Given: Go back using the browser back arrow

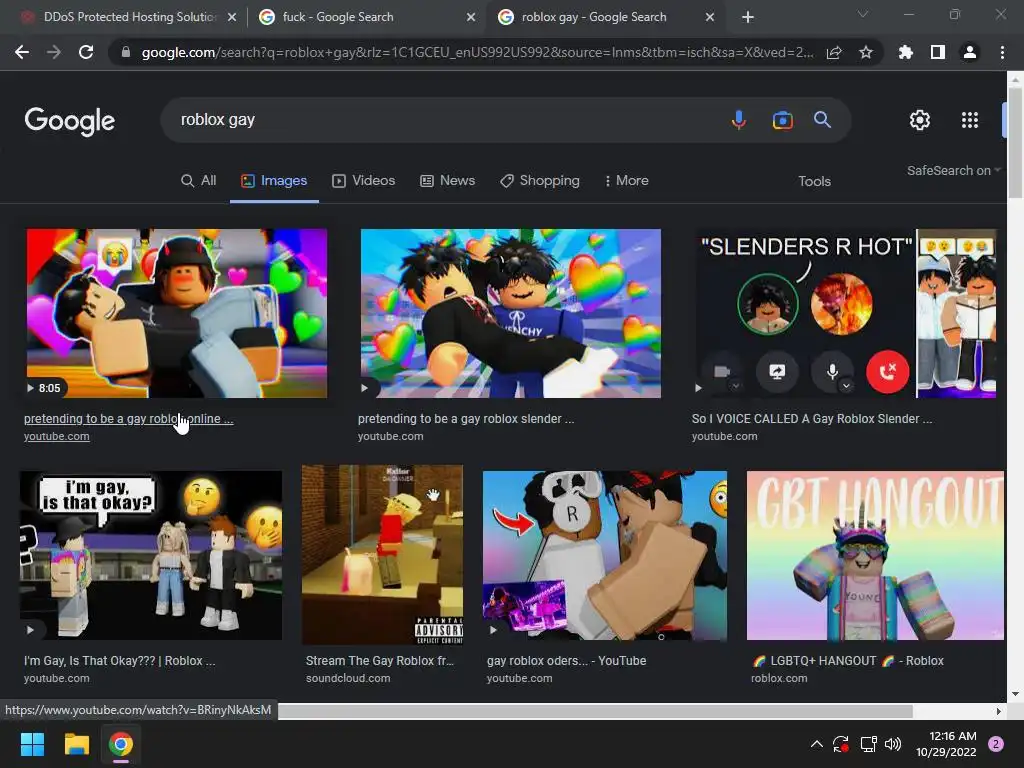Looking at the screenshot, I should [x=22, y=52].
